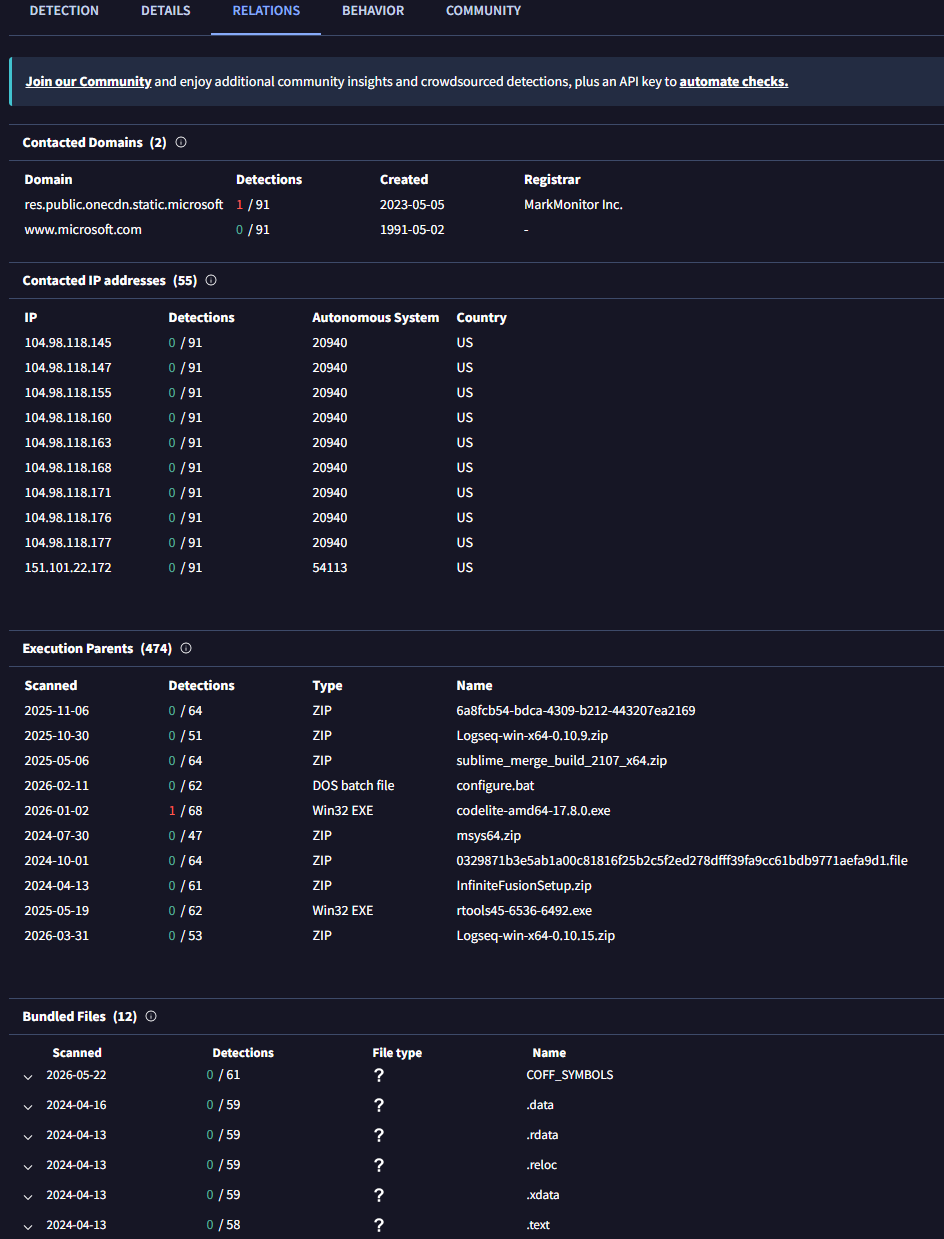The height and width of the screenshot is (1239, 944).
Task: Click autonomous system 54113 value
Action: click(x=330, y=567)
